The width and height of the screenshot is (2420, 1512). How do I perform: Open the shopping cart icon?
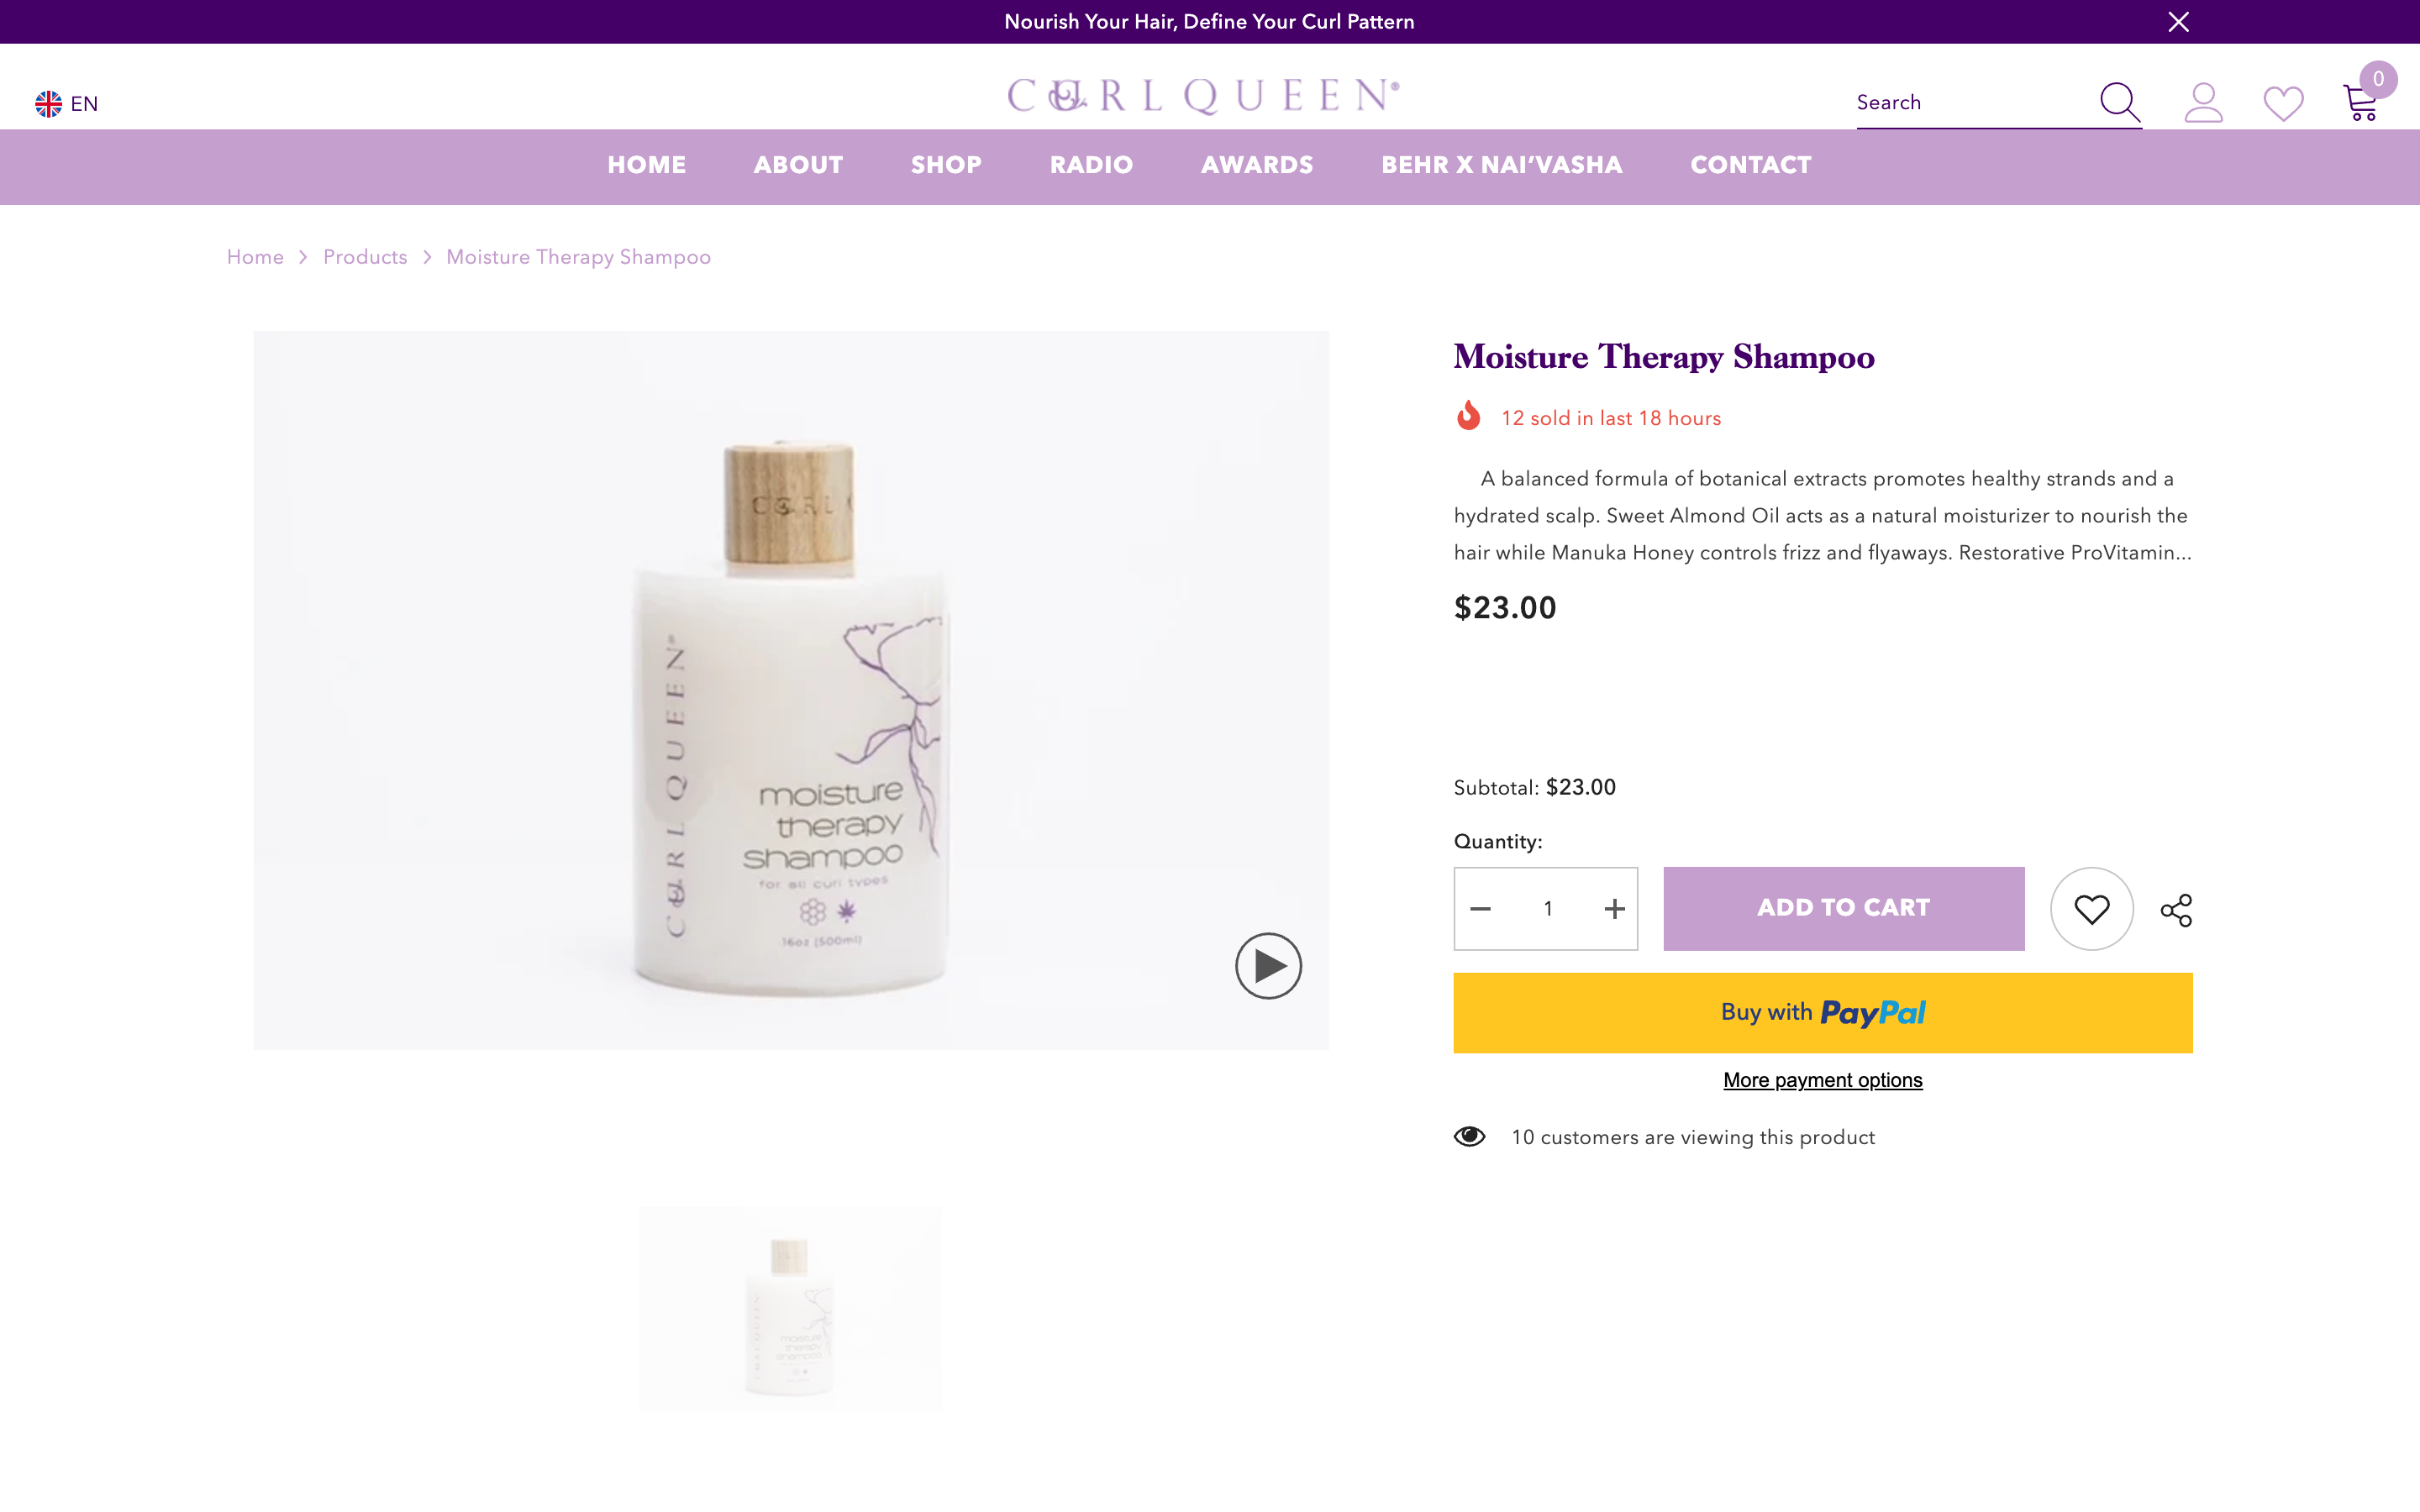[x=2362, y=102]
